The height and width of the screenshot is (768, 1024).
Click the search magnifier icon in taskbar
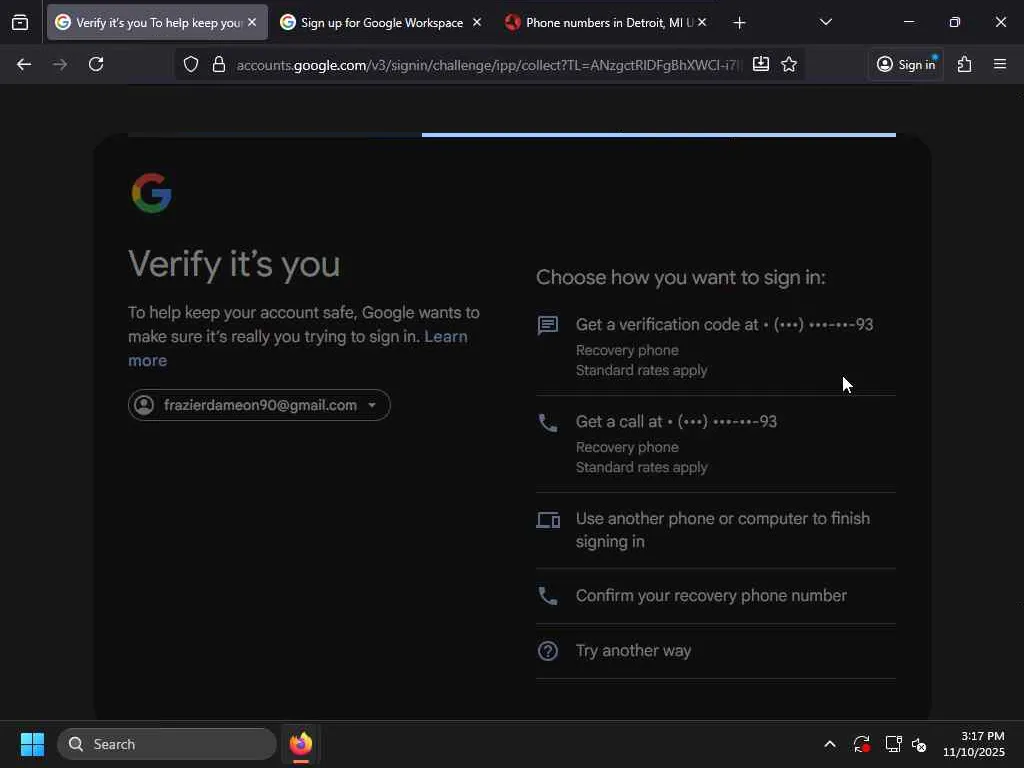point(76,744)
